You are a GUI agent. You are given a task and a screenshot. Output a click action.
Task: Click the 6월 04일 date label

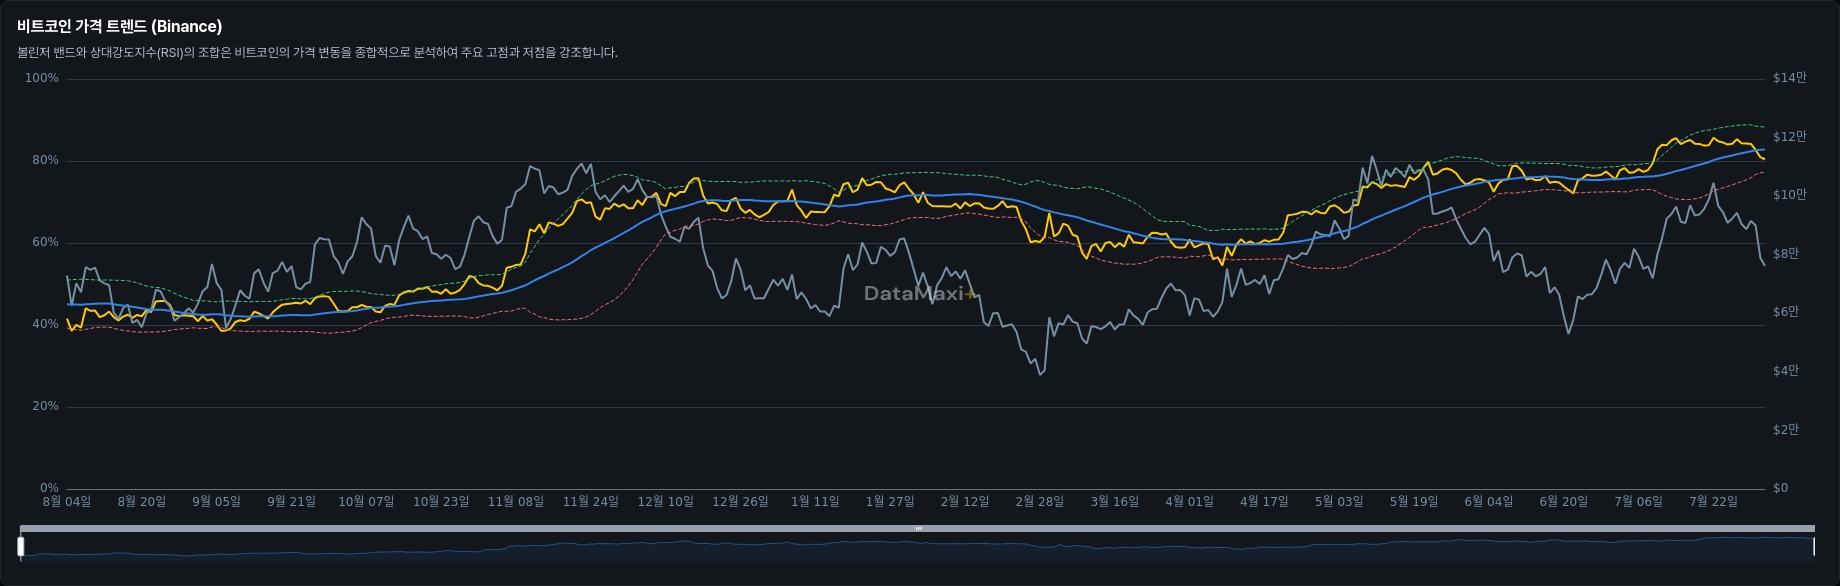click(1489, 502)
